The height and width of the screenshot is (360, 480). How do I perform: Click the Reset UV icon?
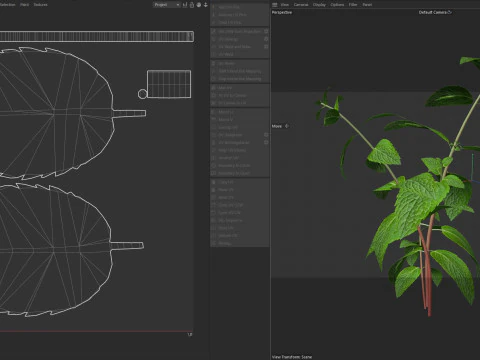coord(214,197)
